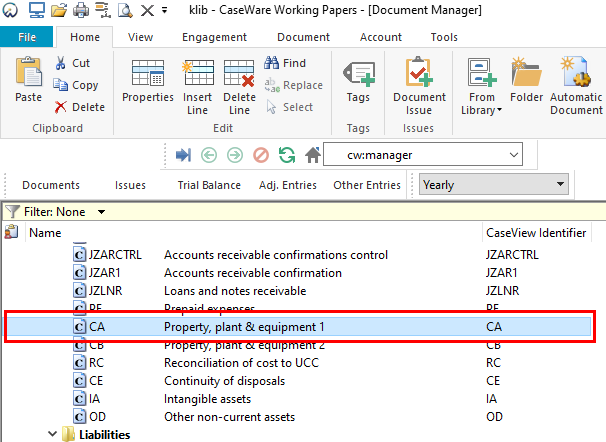This screenshot has height=442, width=606.
Task: Expand the cw:manager address dropdown
Action: click(x=514, y=155)
